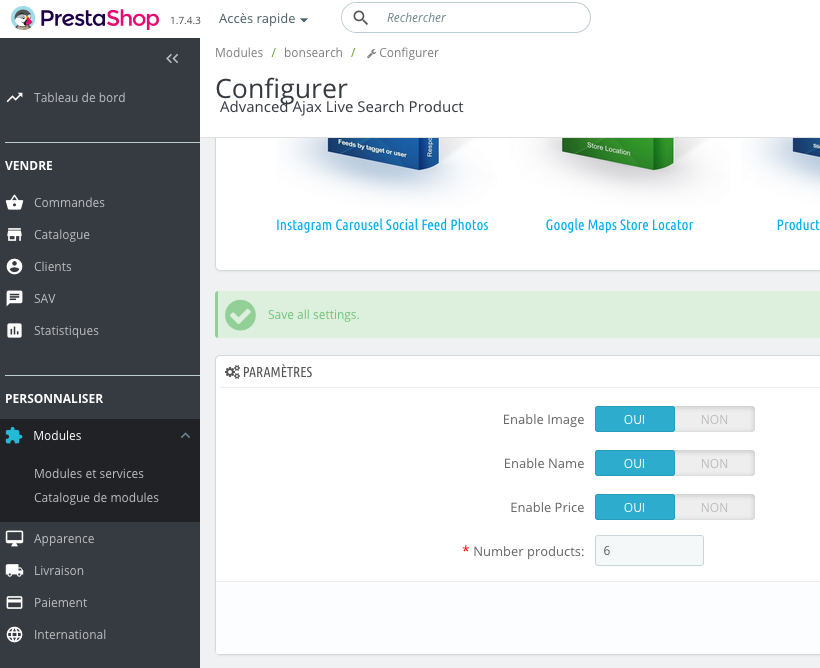Open Modules et services submenu

pyautogui.click(x=89, y=473)
